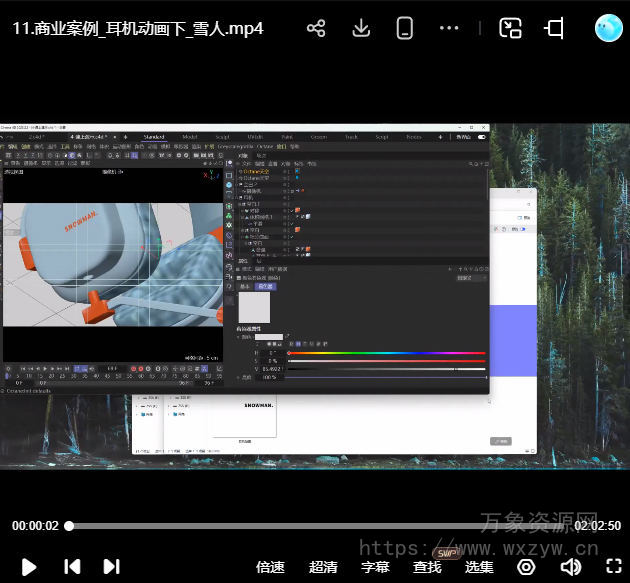630x583 pixels.
Task: Click the share icon in top bar
Action: point(316,28)
